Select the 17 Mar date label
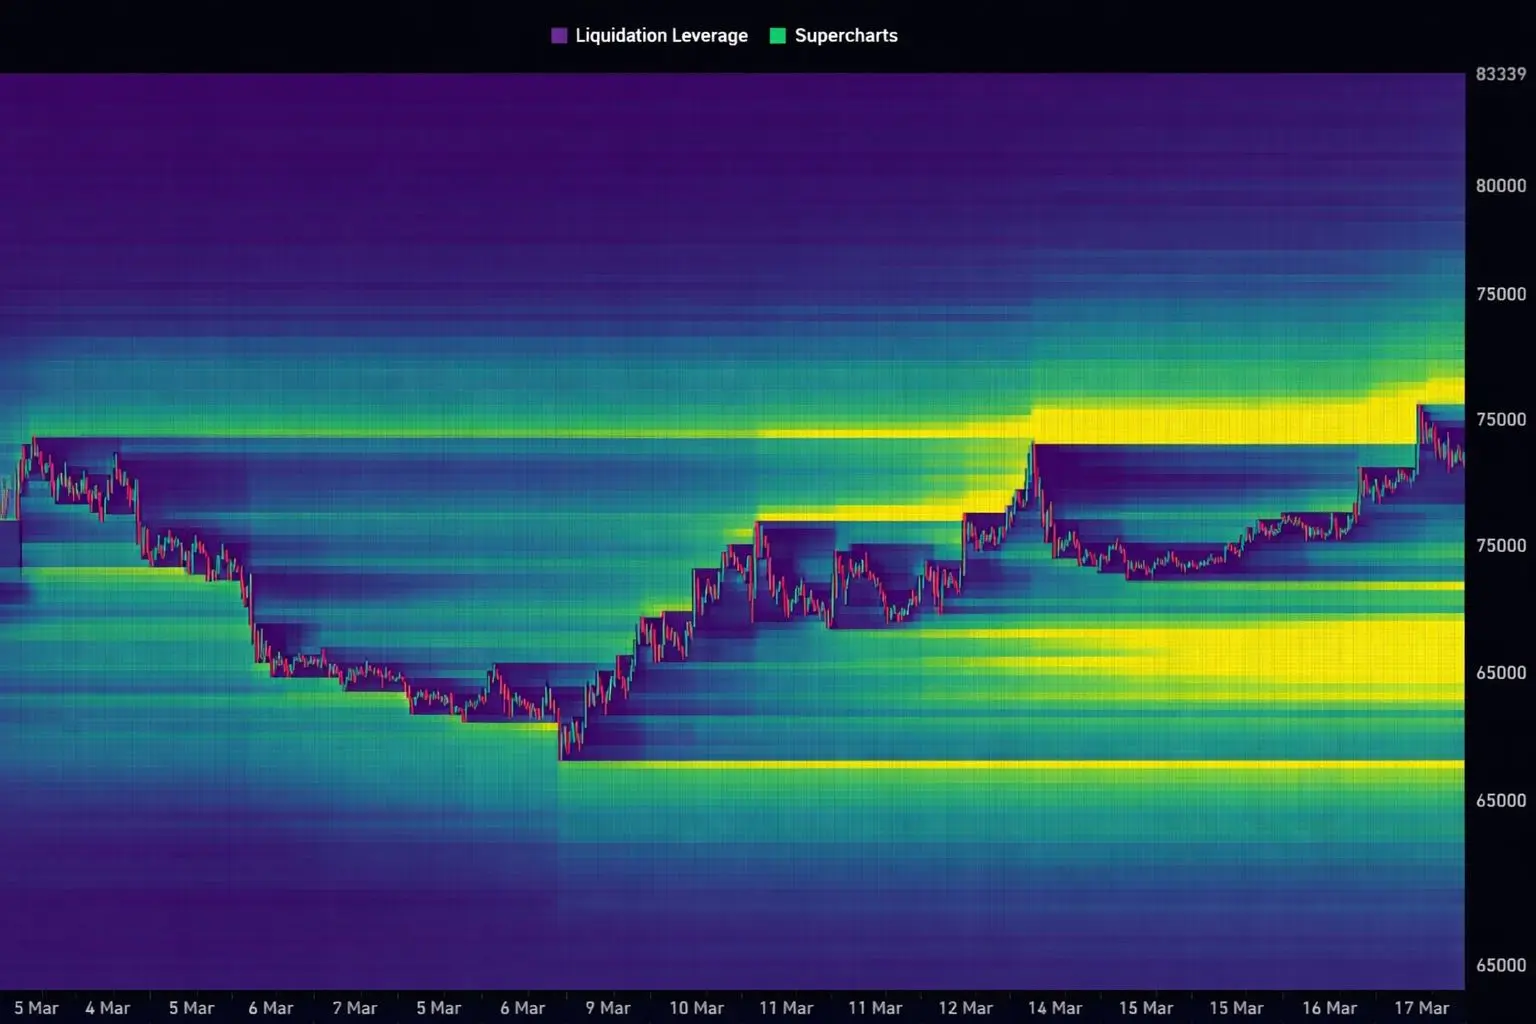This screenshot has width=1536, height=1024. pos(1422,1008)
